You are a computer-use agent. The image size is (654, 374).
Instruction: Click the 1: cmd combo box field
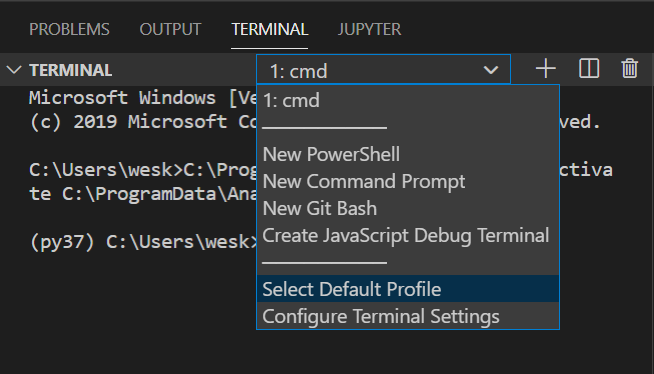(x=383, y=70)
